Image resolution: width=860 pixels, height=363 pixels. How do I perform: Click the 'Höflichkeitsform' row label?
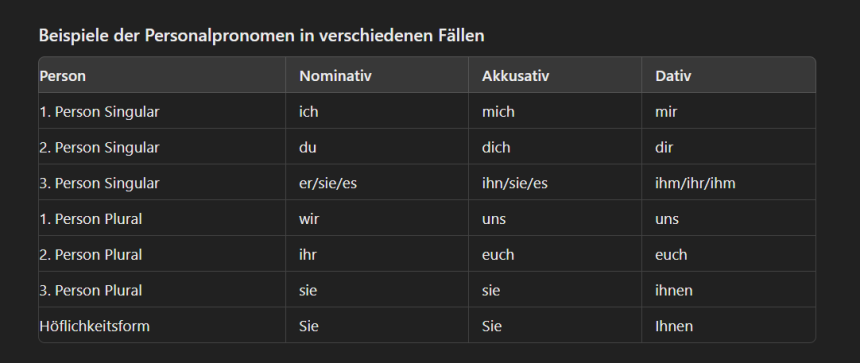point(94,326)
